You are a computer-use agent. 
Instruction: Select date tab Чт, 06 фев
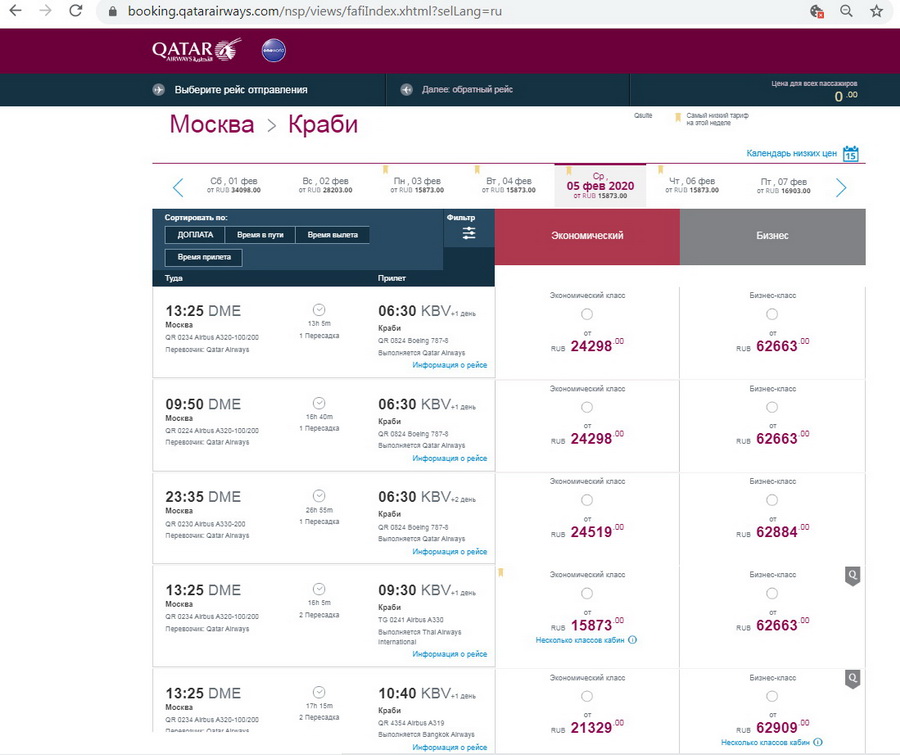click(691, 186)
